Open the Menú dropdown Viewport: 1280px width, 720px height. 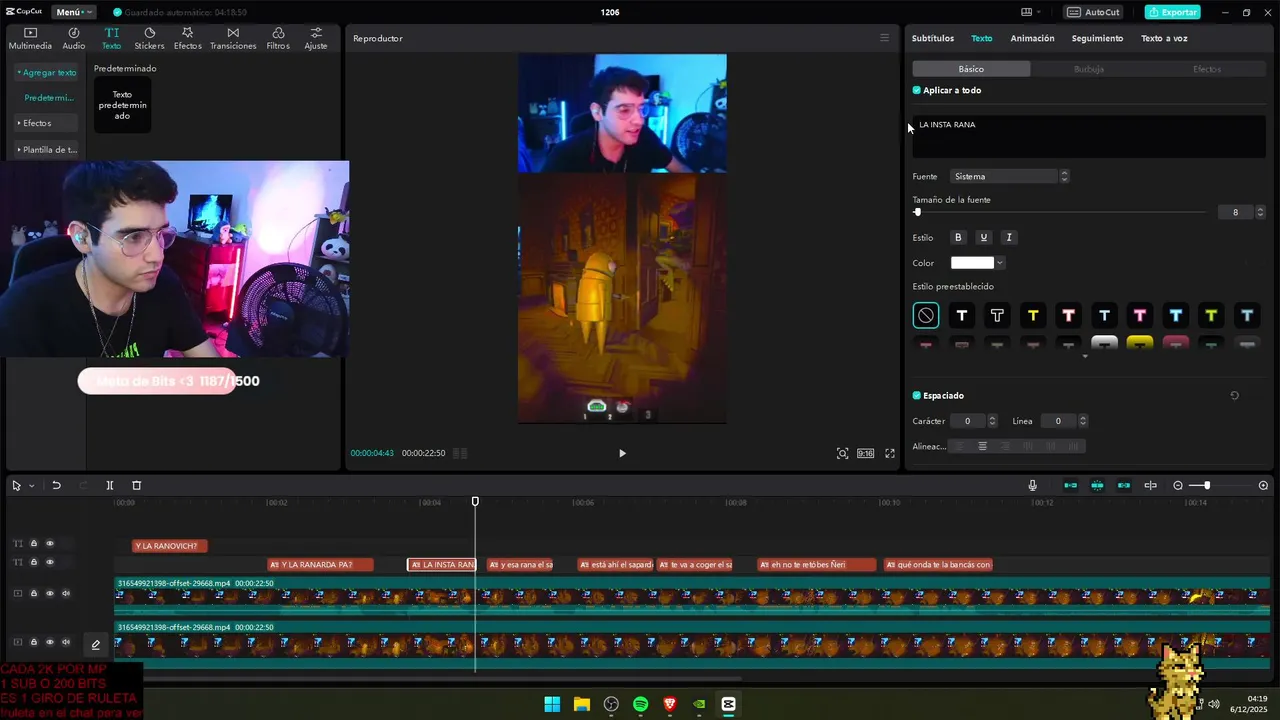point(73,12)
